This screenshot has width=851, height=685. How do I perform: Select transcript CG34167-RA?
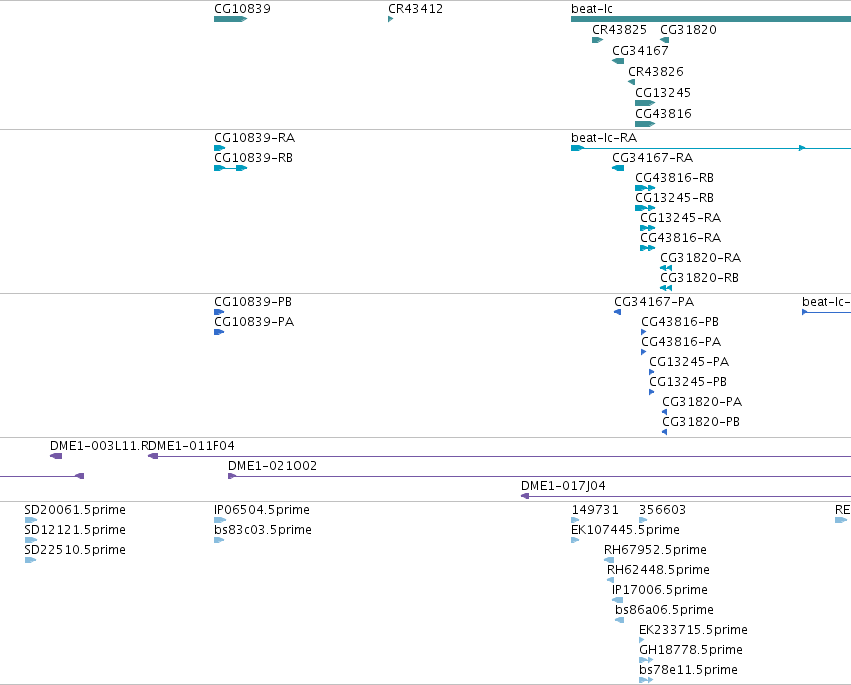(x=652, y=158)
